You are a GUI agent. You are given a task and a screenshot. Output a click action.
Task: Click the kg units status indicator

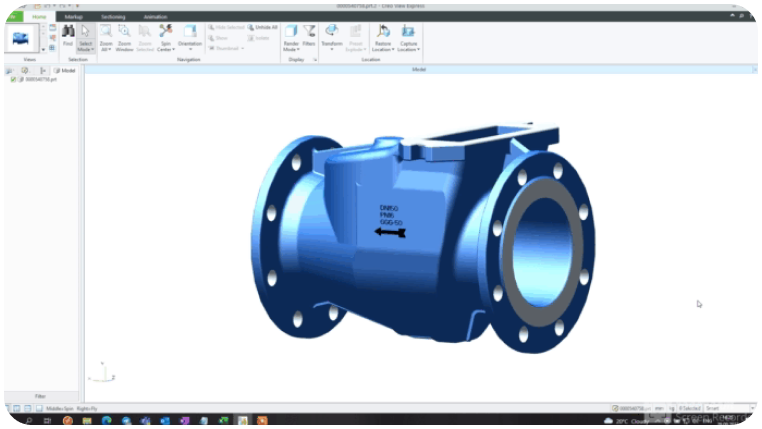click(x=672, y=409)
